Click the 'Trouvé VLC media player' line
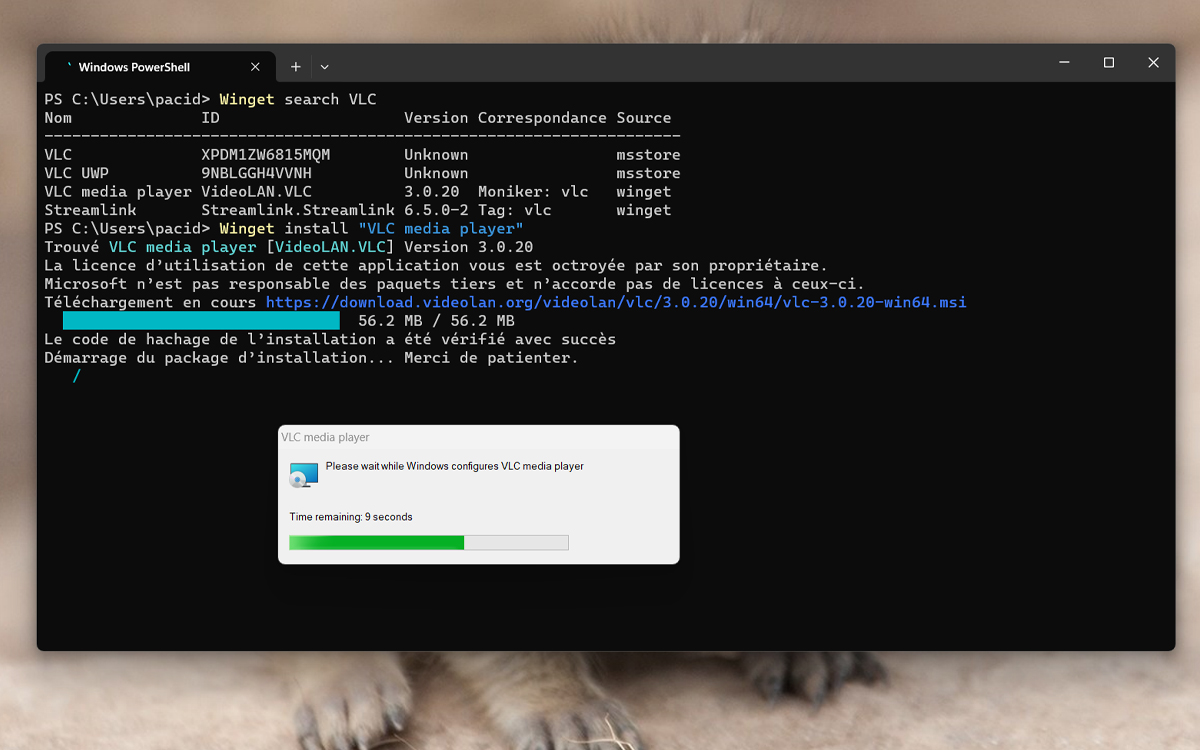The height and width of the screenshot is (750, 1200). [289, 247]
